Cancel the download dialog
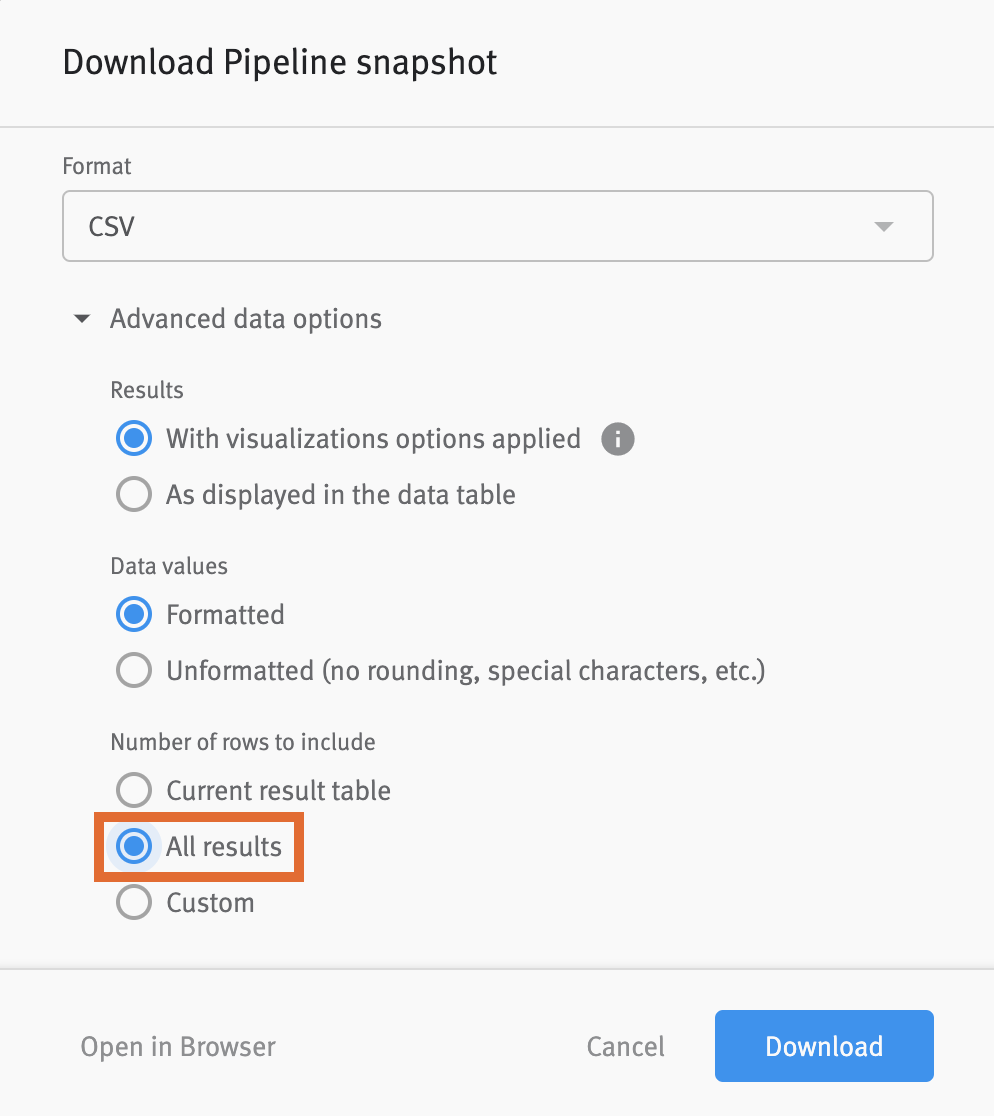Image resolution: width=994 pixels, height=1116 pixels. pyautogui.click(x=625, y=1045)
